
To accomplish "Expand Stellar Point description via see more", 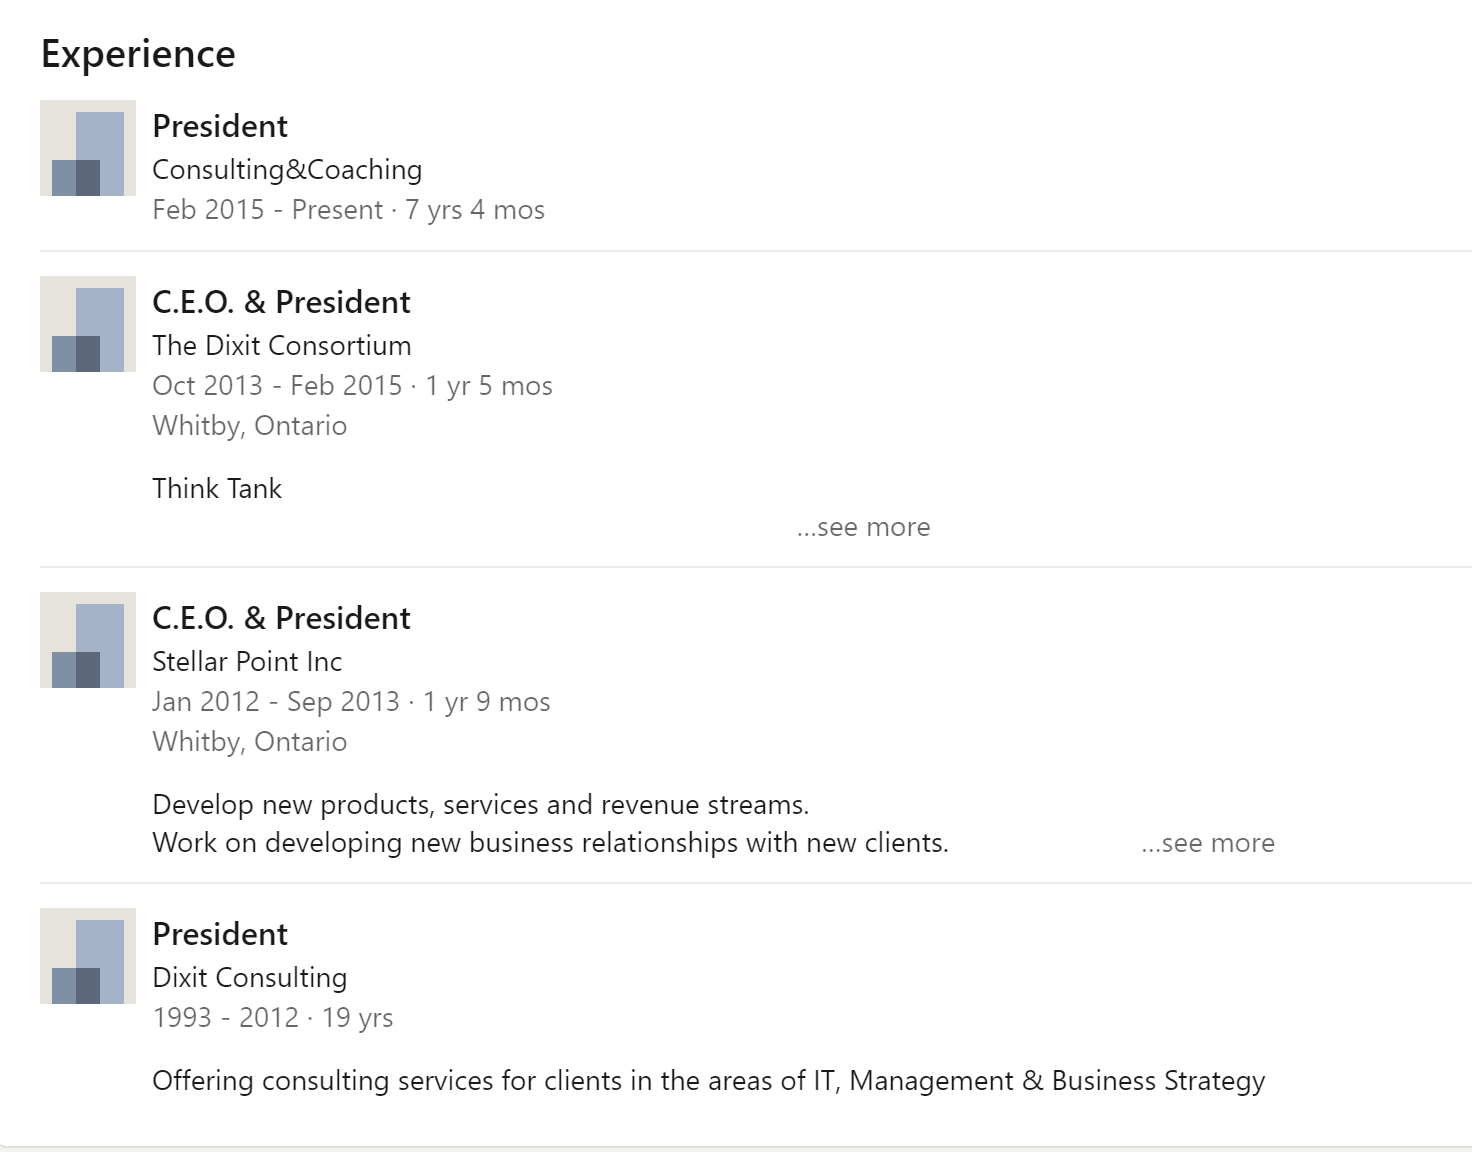I will (1208, 843).
